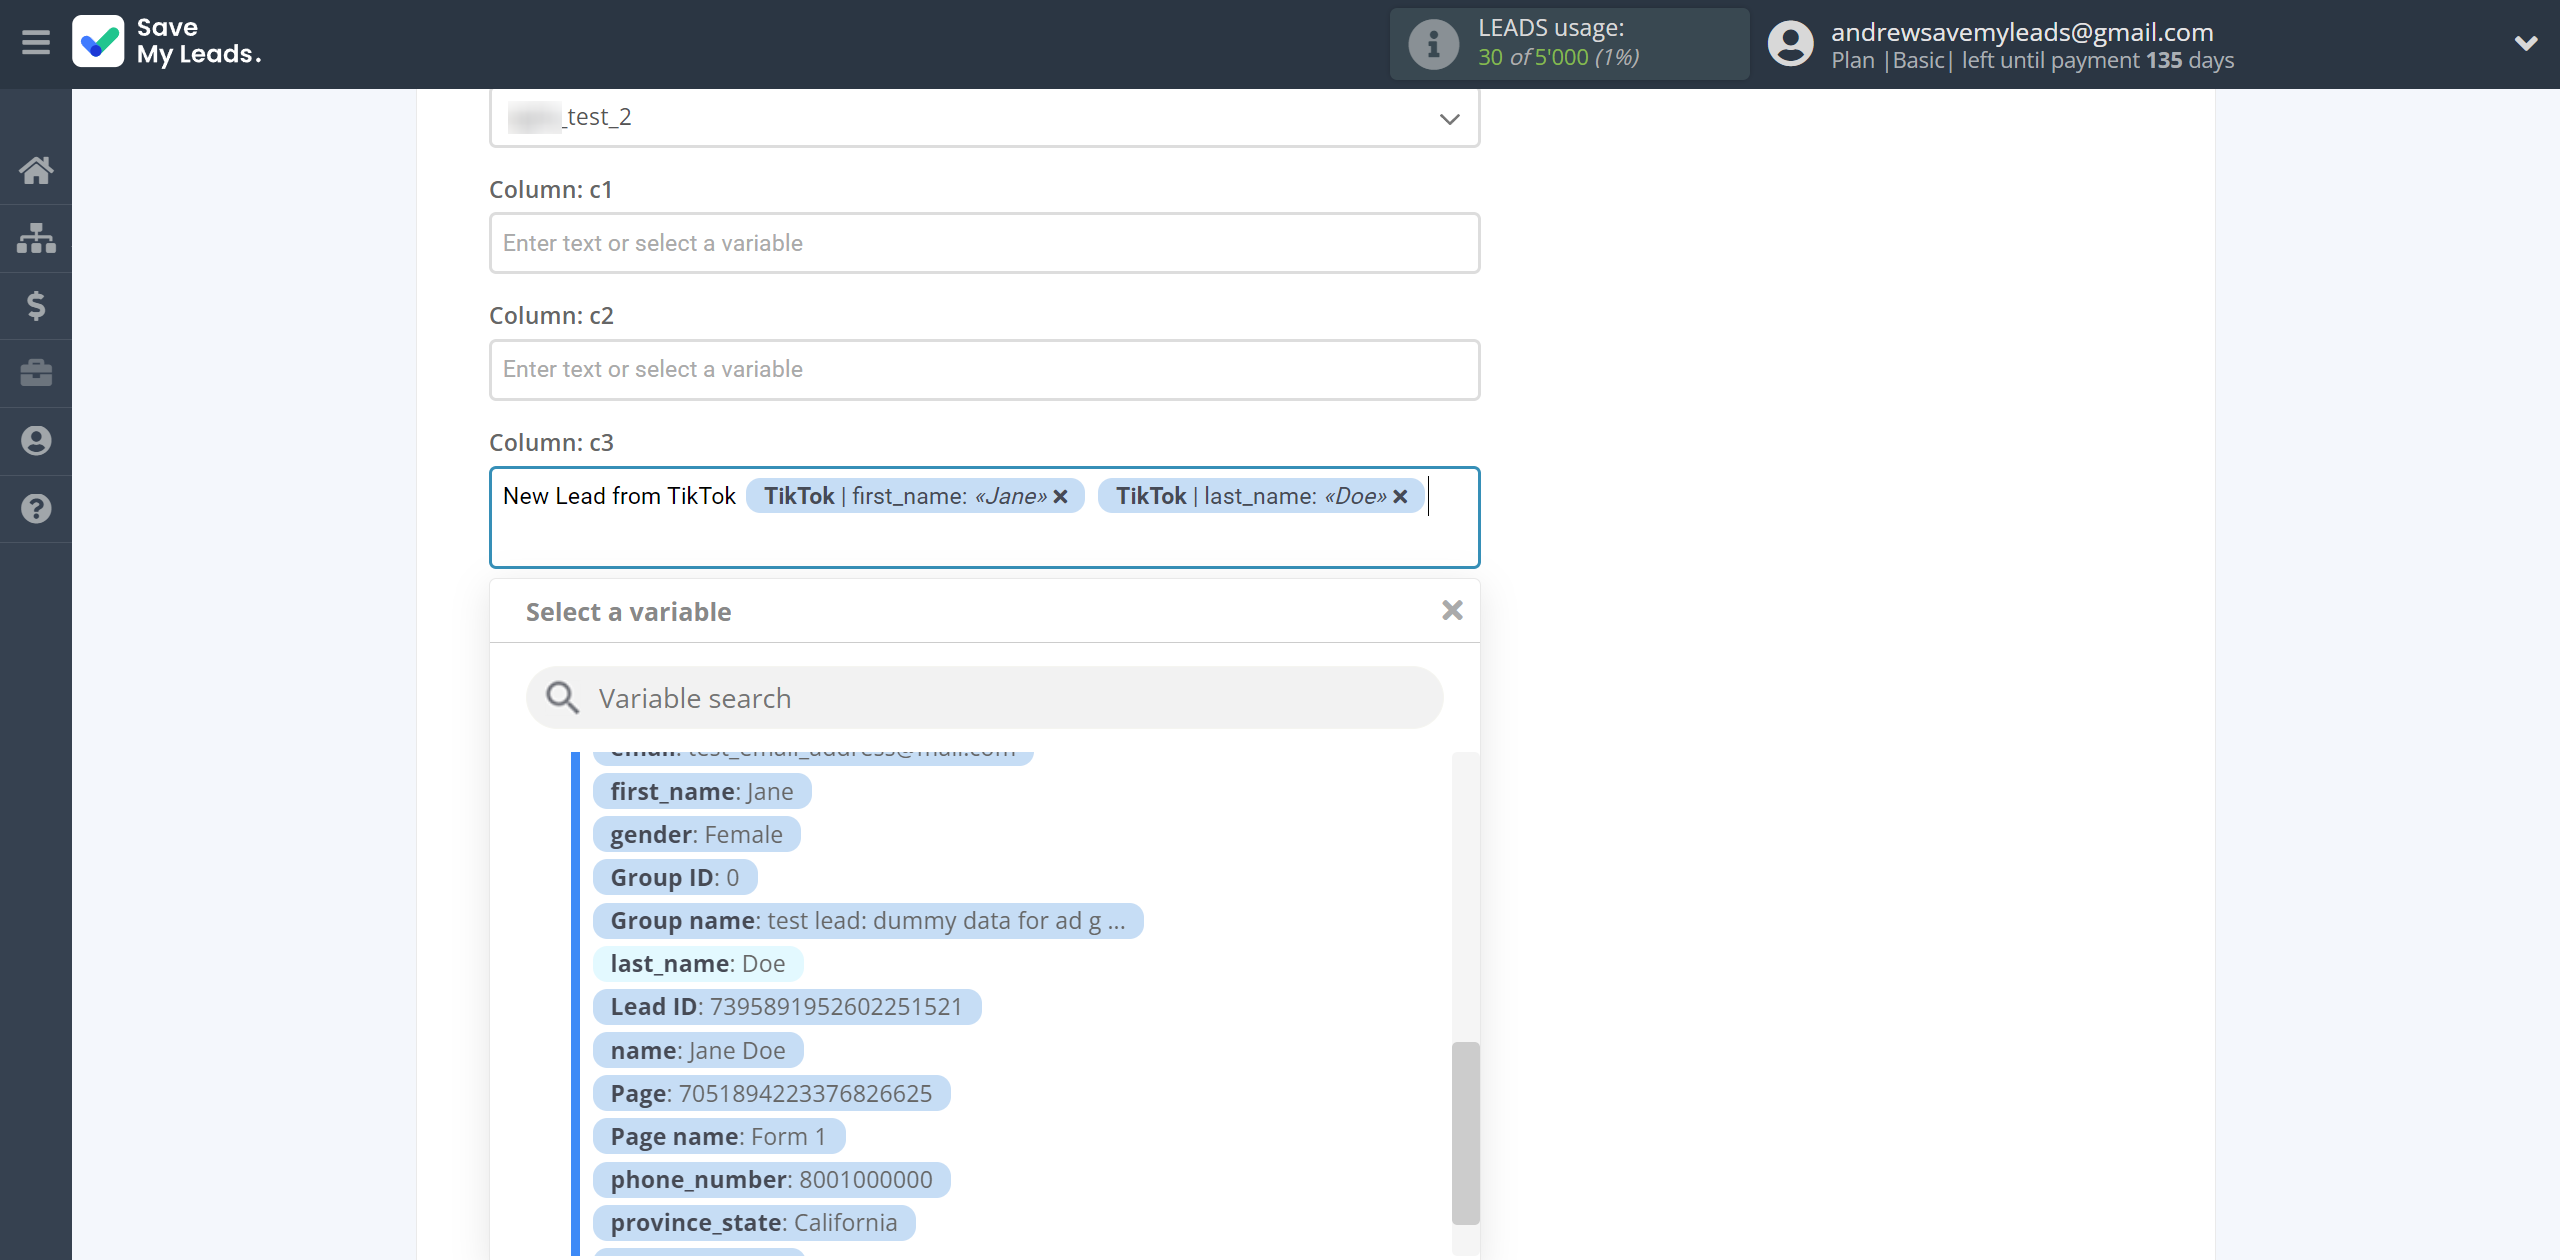Expand the account dropdown chevron
2560x1260 pixels.
coord(2526,43)
